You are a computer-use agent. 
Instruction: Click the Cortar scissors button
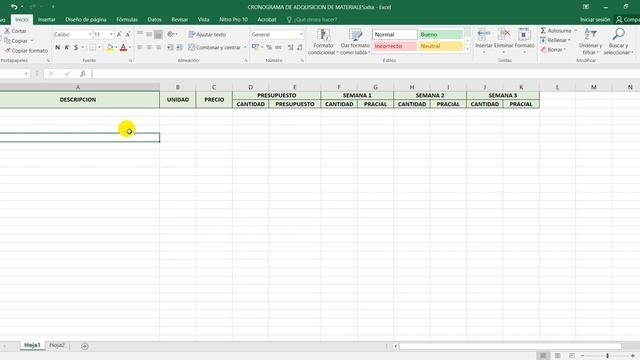click(x=16, y=31)
